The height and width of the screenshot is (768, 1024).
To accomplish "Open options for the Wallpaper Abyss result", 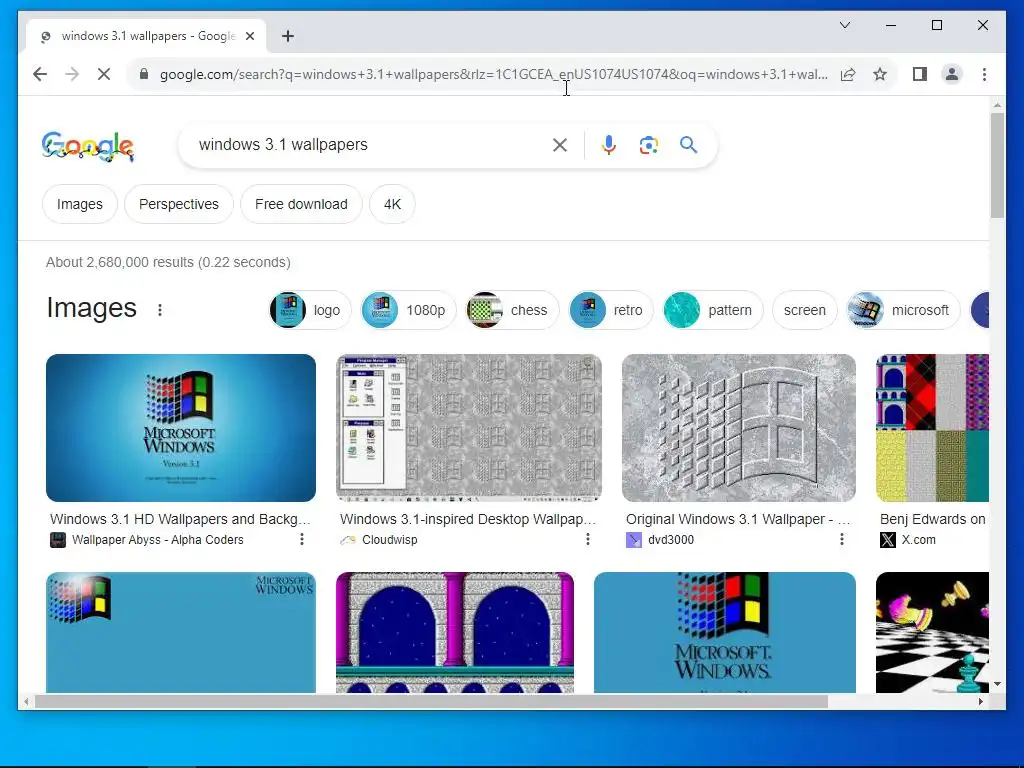I will click(302, 539).
